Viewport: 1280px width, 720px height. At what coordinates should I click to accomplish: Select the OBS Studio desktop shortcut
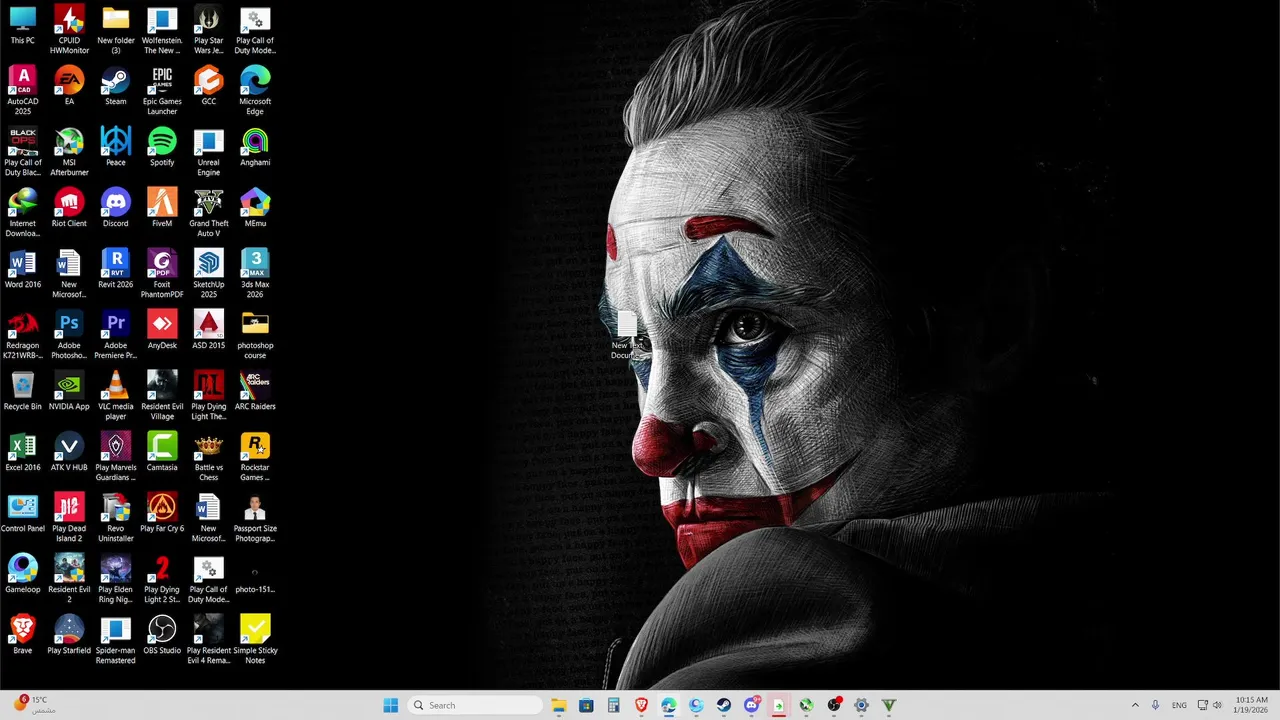point(162,635)
